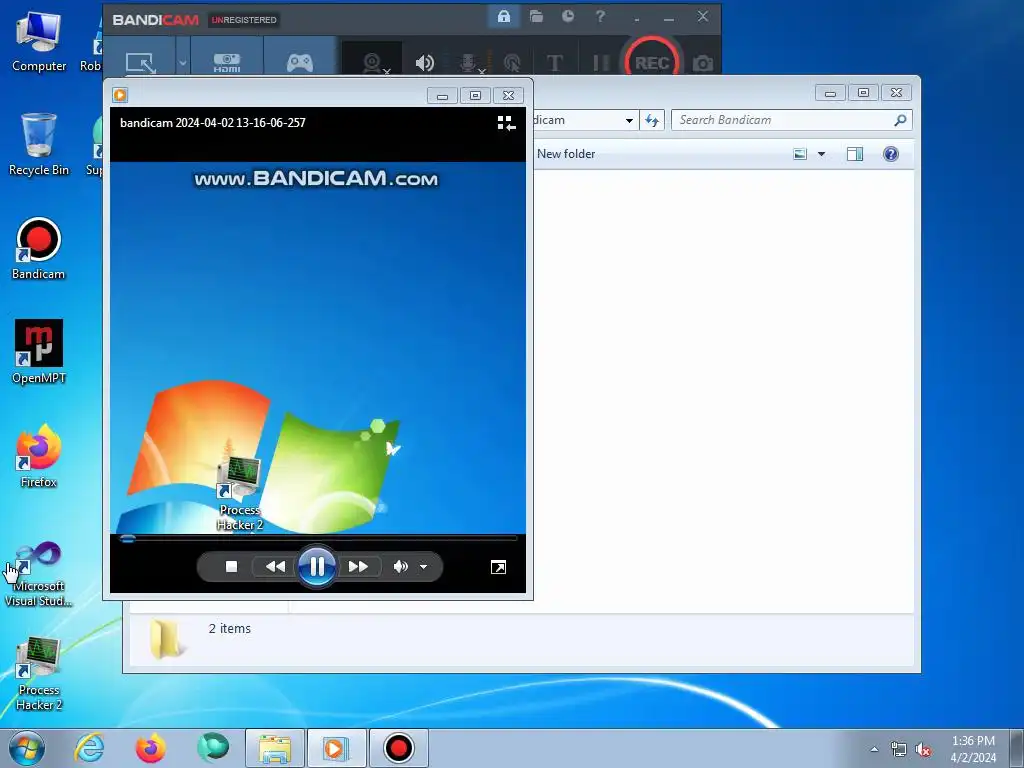Open Bandicam help question mark
This screenshot has width=1024, height=768.
(600, 17)
